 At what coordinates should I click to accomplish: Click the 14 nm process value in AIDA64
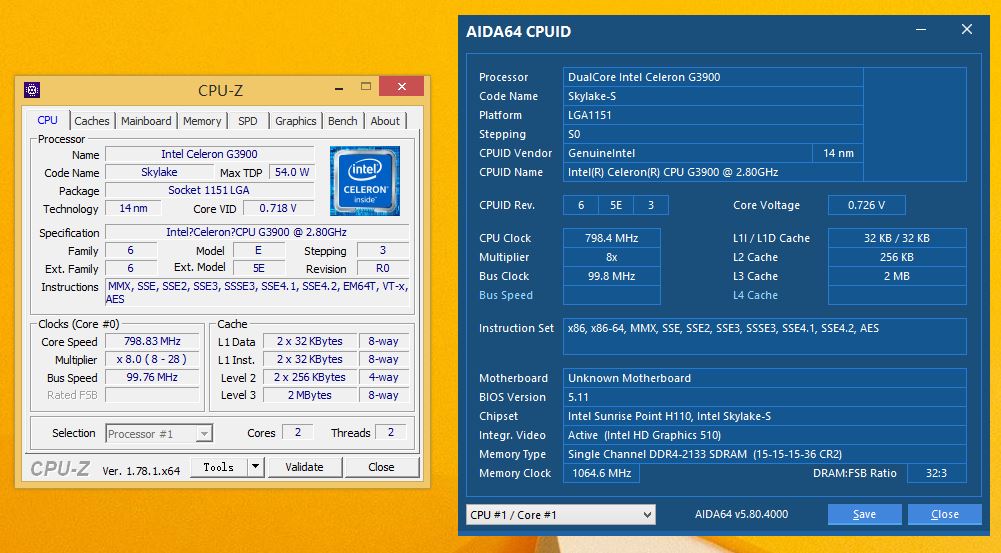pos(838,153)
